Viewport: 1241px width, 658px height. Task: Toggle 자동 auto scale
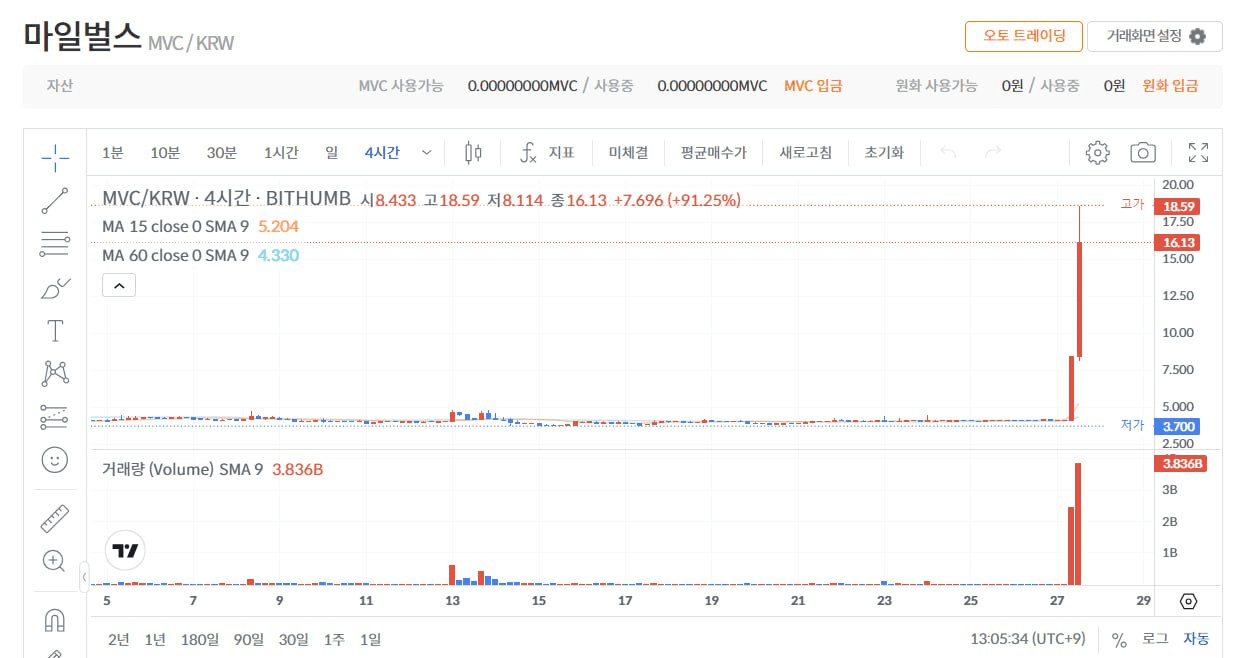1196,639
